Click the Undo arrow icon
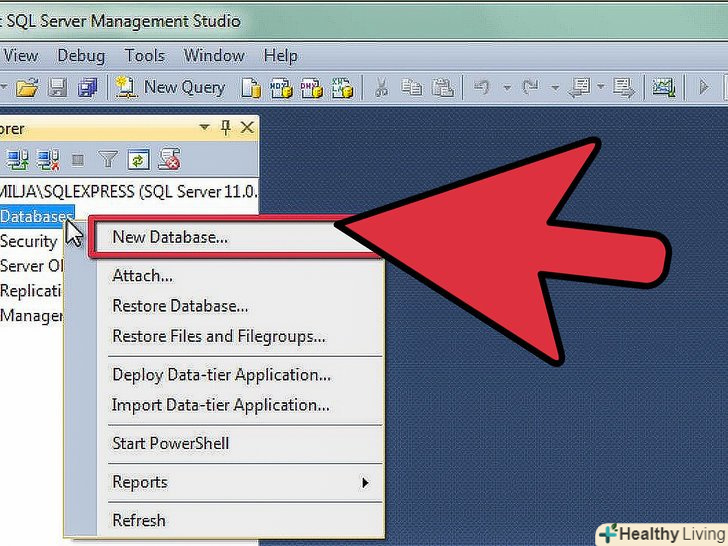The height and width of the screenshot is (546, 728). pyautogui.click(x=482, y=87)
